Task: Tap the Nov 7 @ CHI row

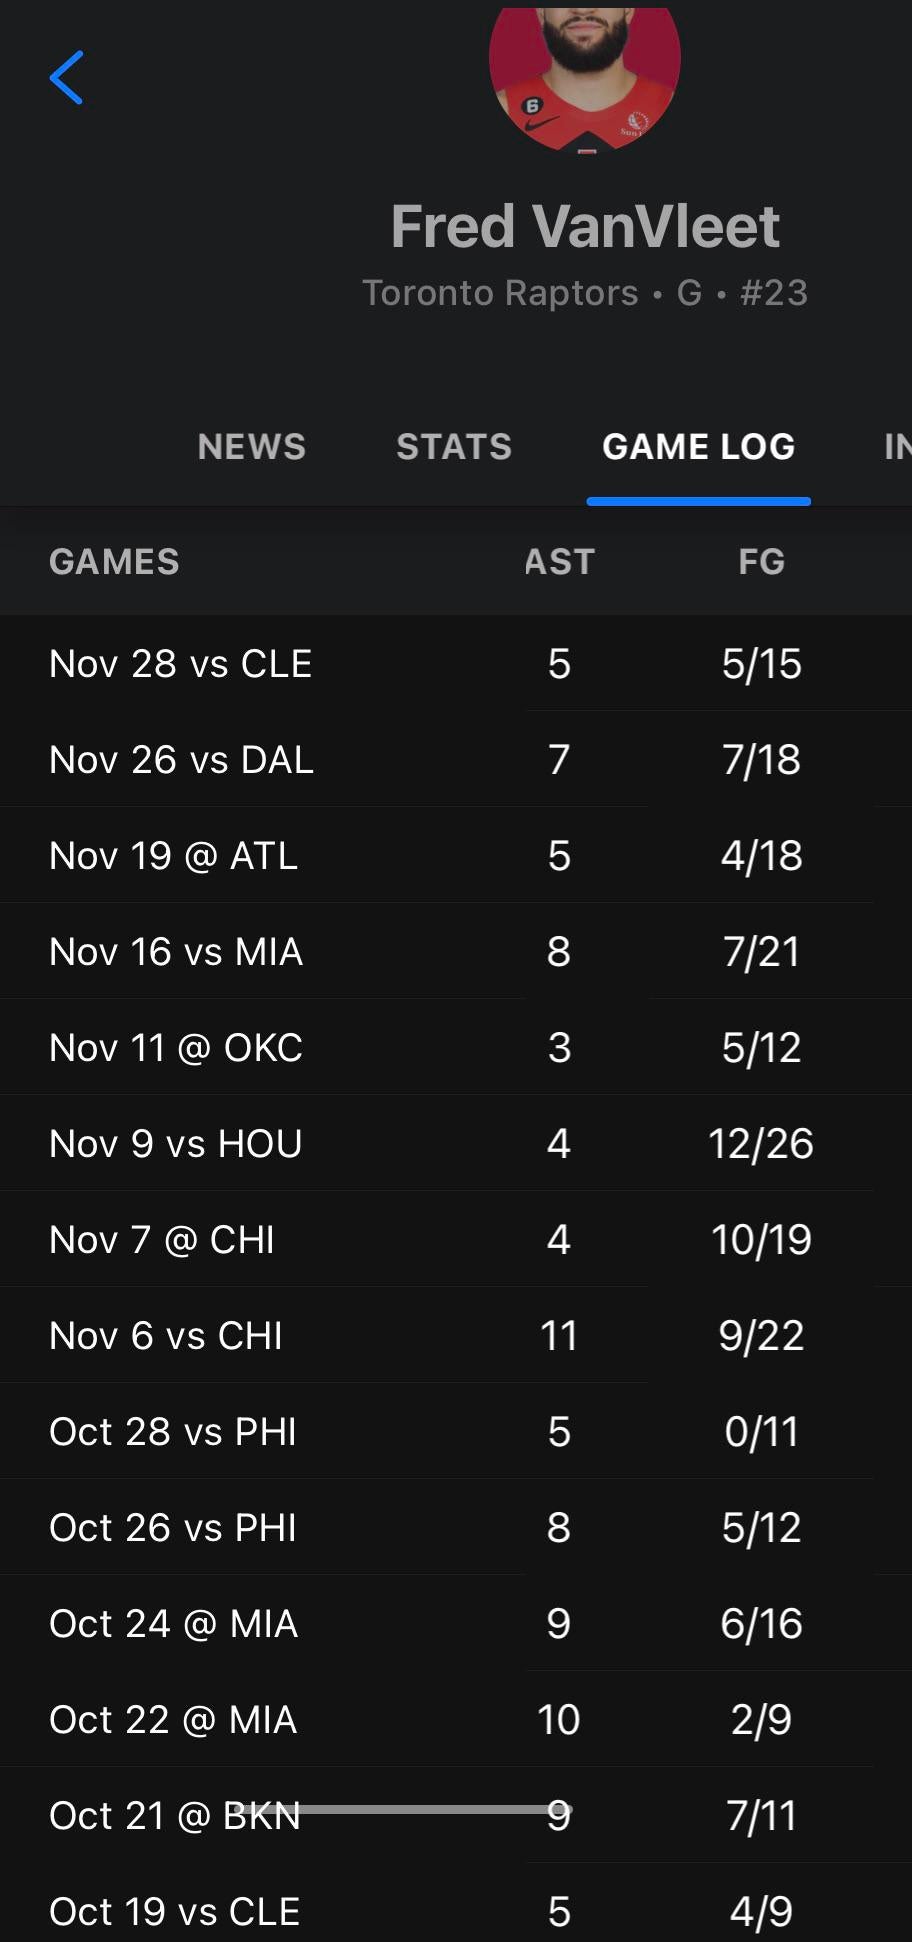Action: tap(162, 1240)
